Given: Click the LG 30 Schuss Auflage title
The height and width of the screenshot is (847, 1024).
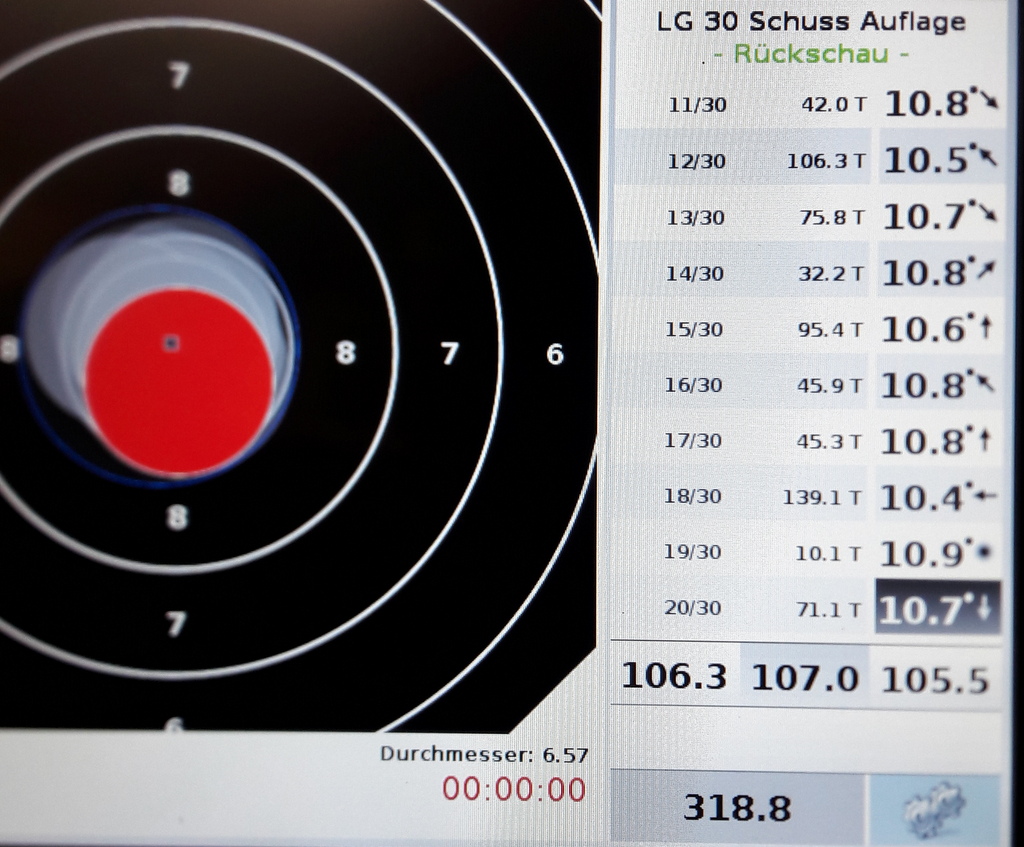Looking at the screenshot, I should (811, 21).
